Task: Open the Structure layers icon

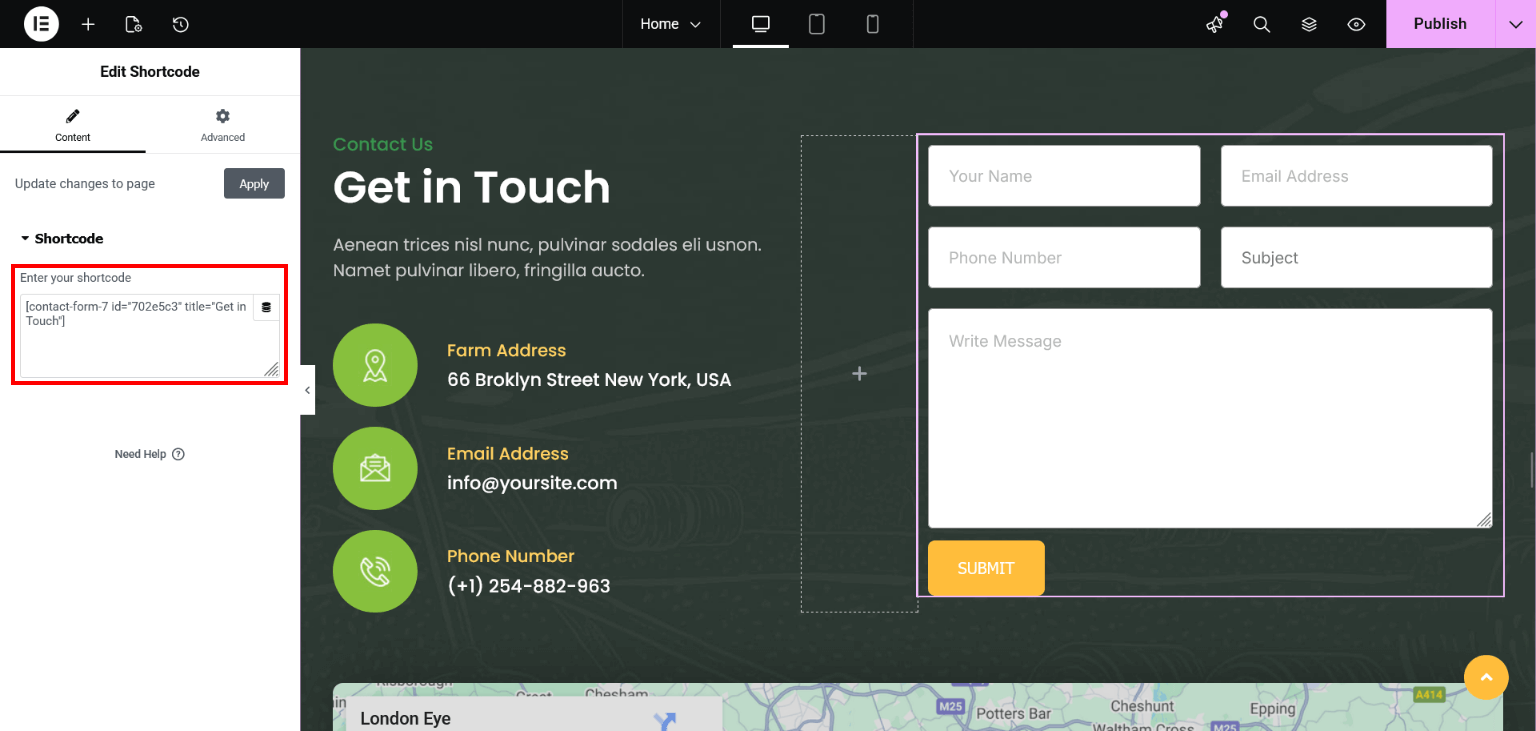Action: click(1309, 24)
